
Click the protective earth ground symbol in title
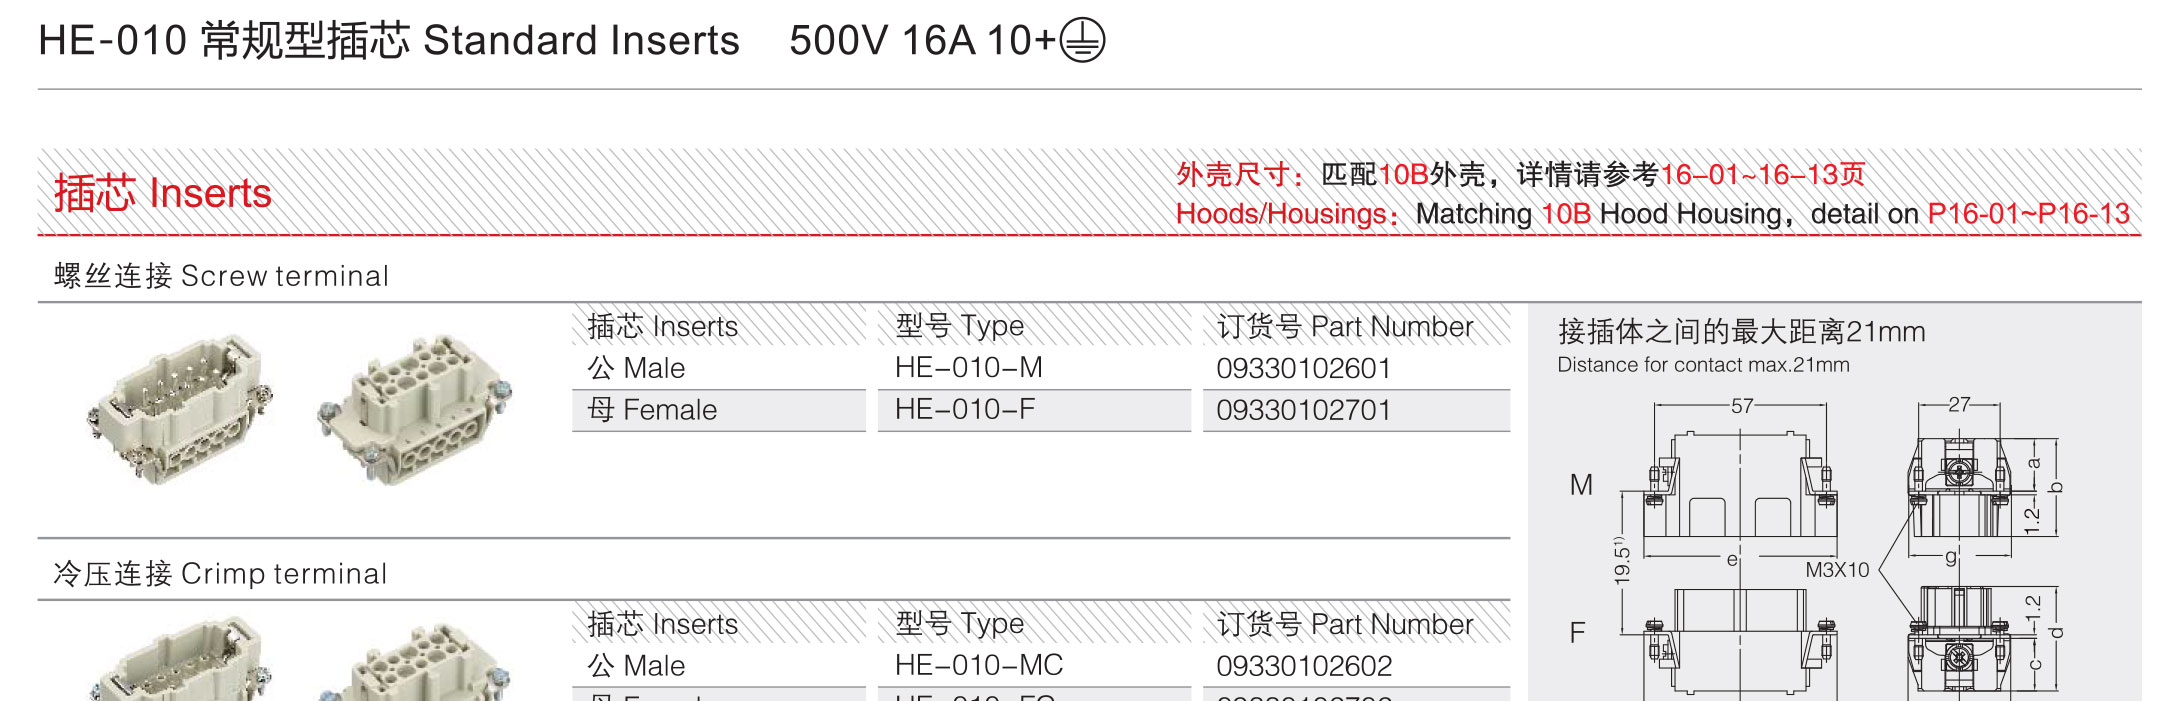(x=1082, y=41)
